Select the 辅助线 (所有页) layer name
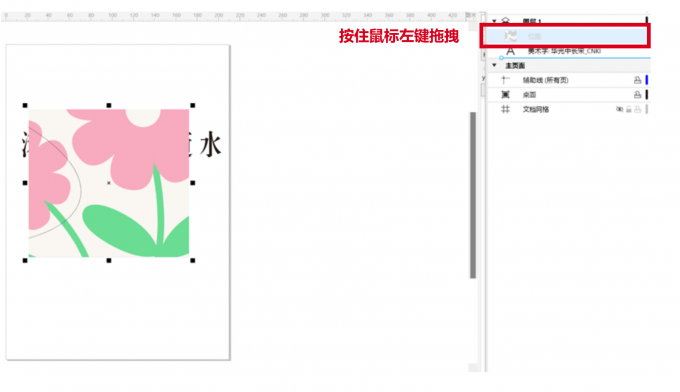The height and width of the screenshot is (392, 680). pos(545,80)
